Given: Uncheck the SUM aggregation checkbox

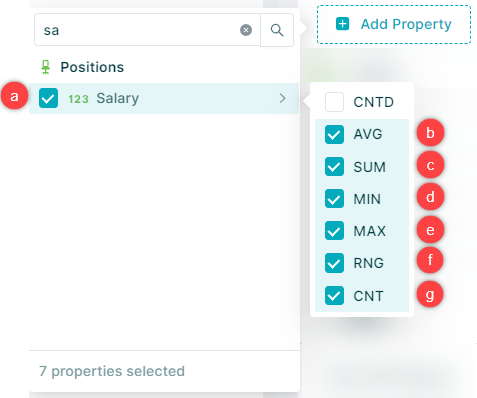Looking at the screenshot, I should coord(334,166).
